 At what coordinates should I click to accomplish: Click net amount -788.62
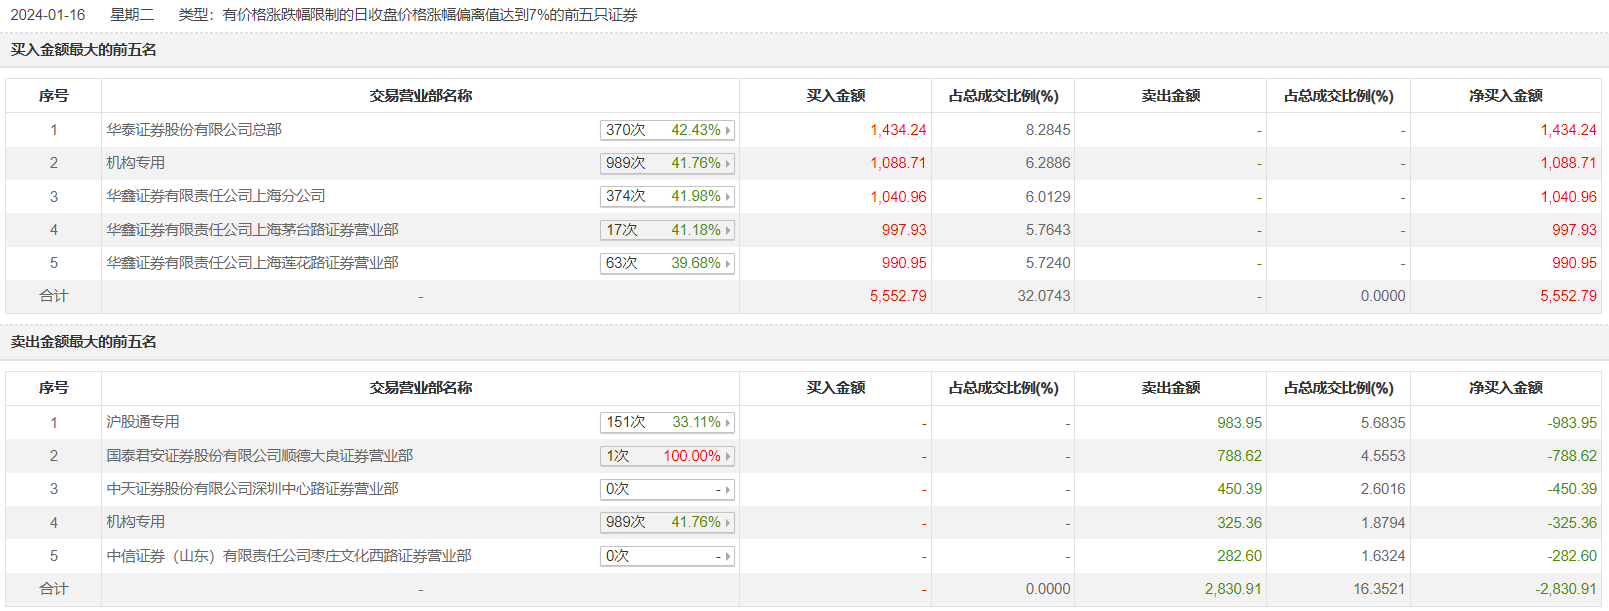[1572, 456]
